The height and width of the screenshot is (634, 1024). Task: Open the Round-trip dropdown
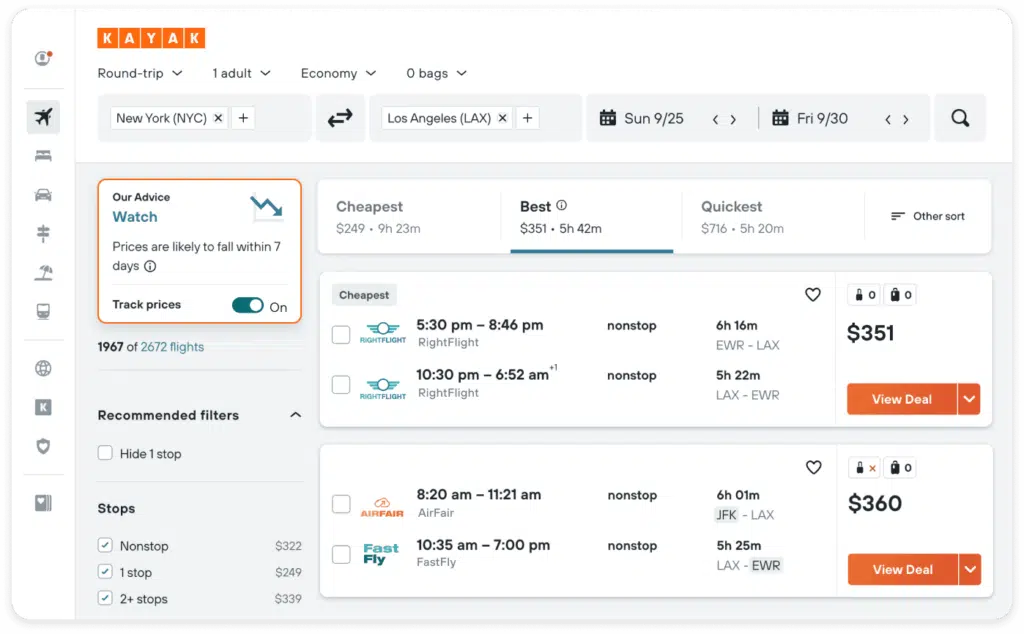pos(140,73)
